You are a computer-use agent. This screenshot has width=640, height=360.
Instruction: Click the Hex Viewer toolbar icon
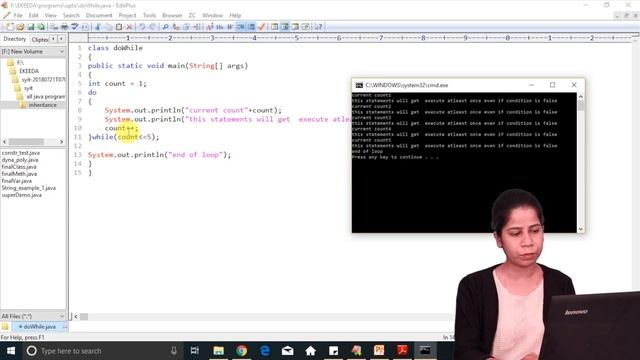tap(220, 27)
